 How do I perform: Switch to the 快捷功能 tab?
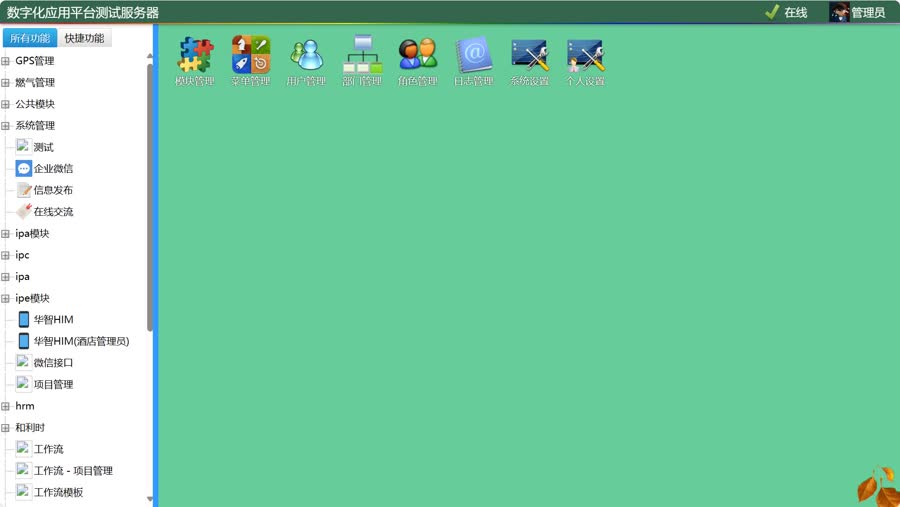pyautogui.click(x=84, y=38)
